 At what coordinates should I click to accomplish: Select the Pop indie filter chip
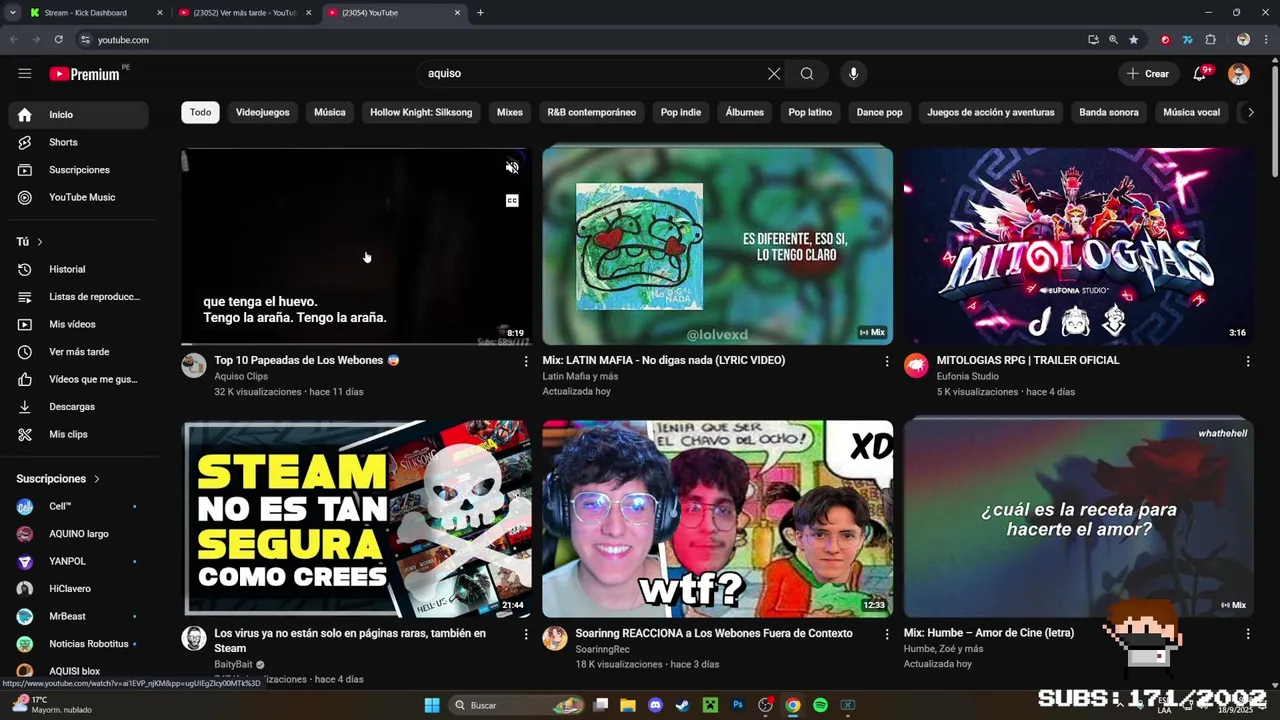(681, 112)
